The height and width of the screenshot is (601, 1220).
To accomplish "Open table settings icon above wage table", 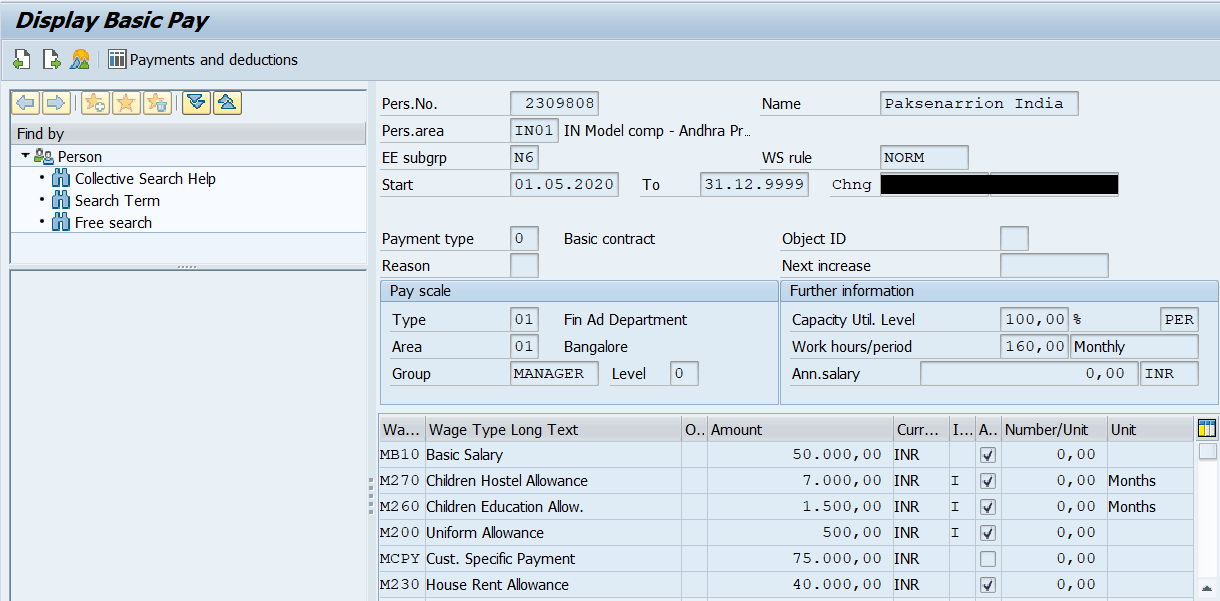I will point(1206,429).
